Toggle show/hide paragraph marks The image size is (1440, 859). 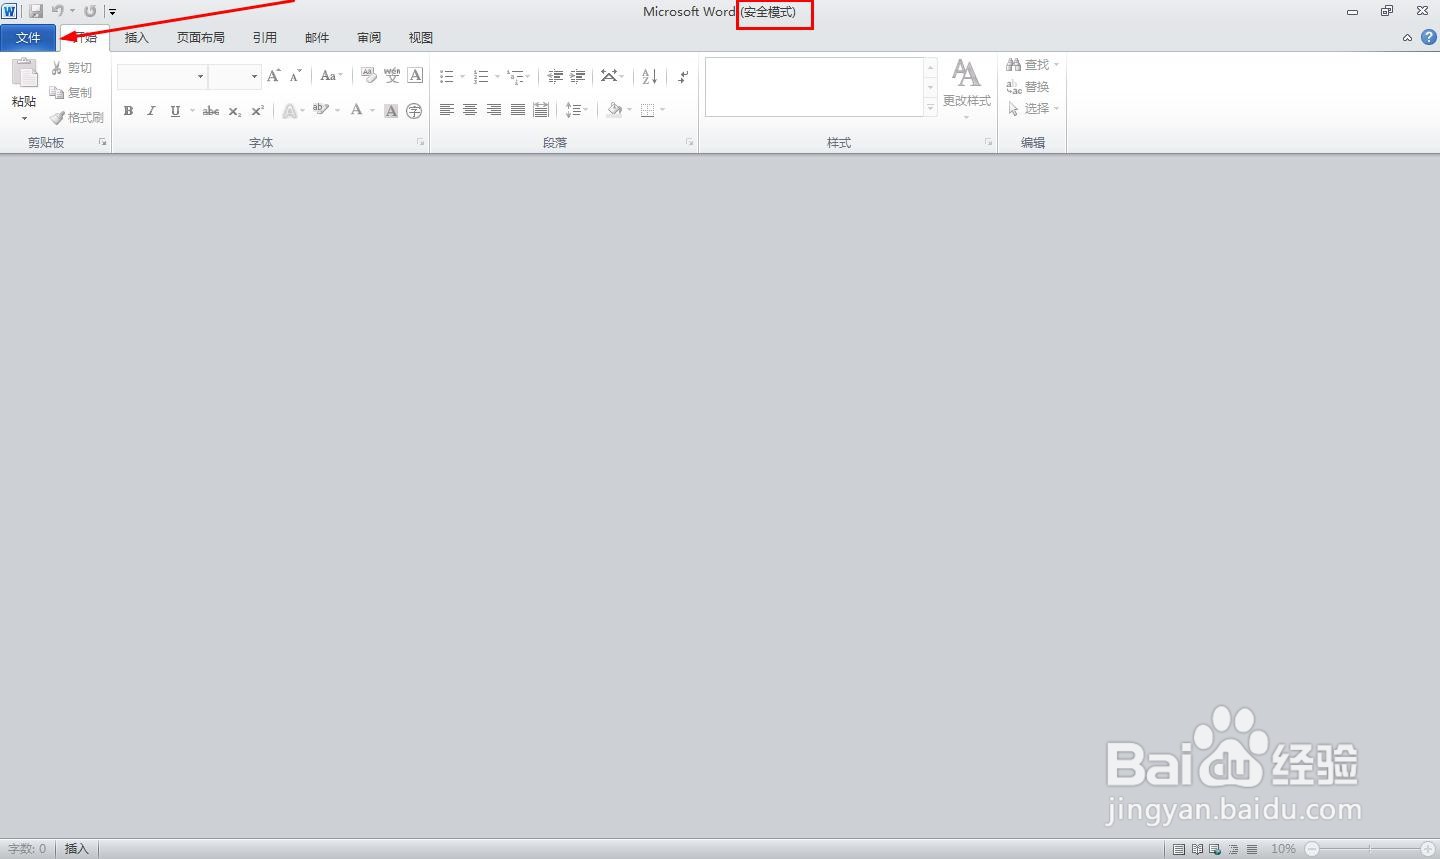tap(683, 76)
